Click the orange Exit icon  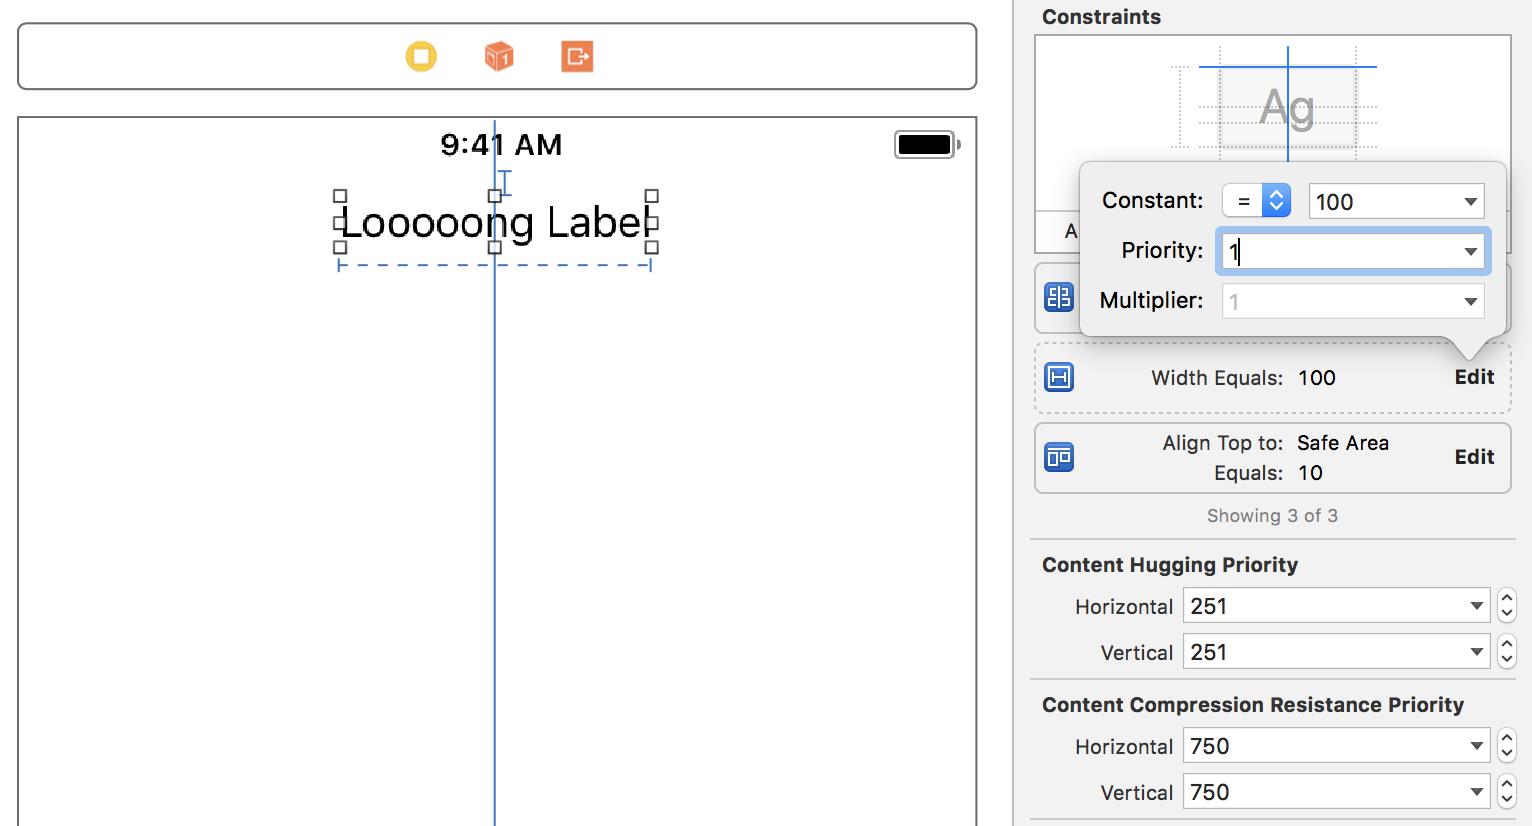577,56
